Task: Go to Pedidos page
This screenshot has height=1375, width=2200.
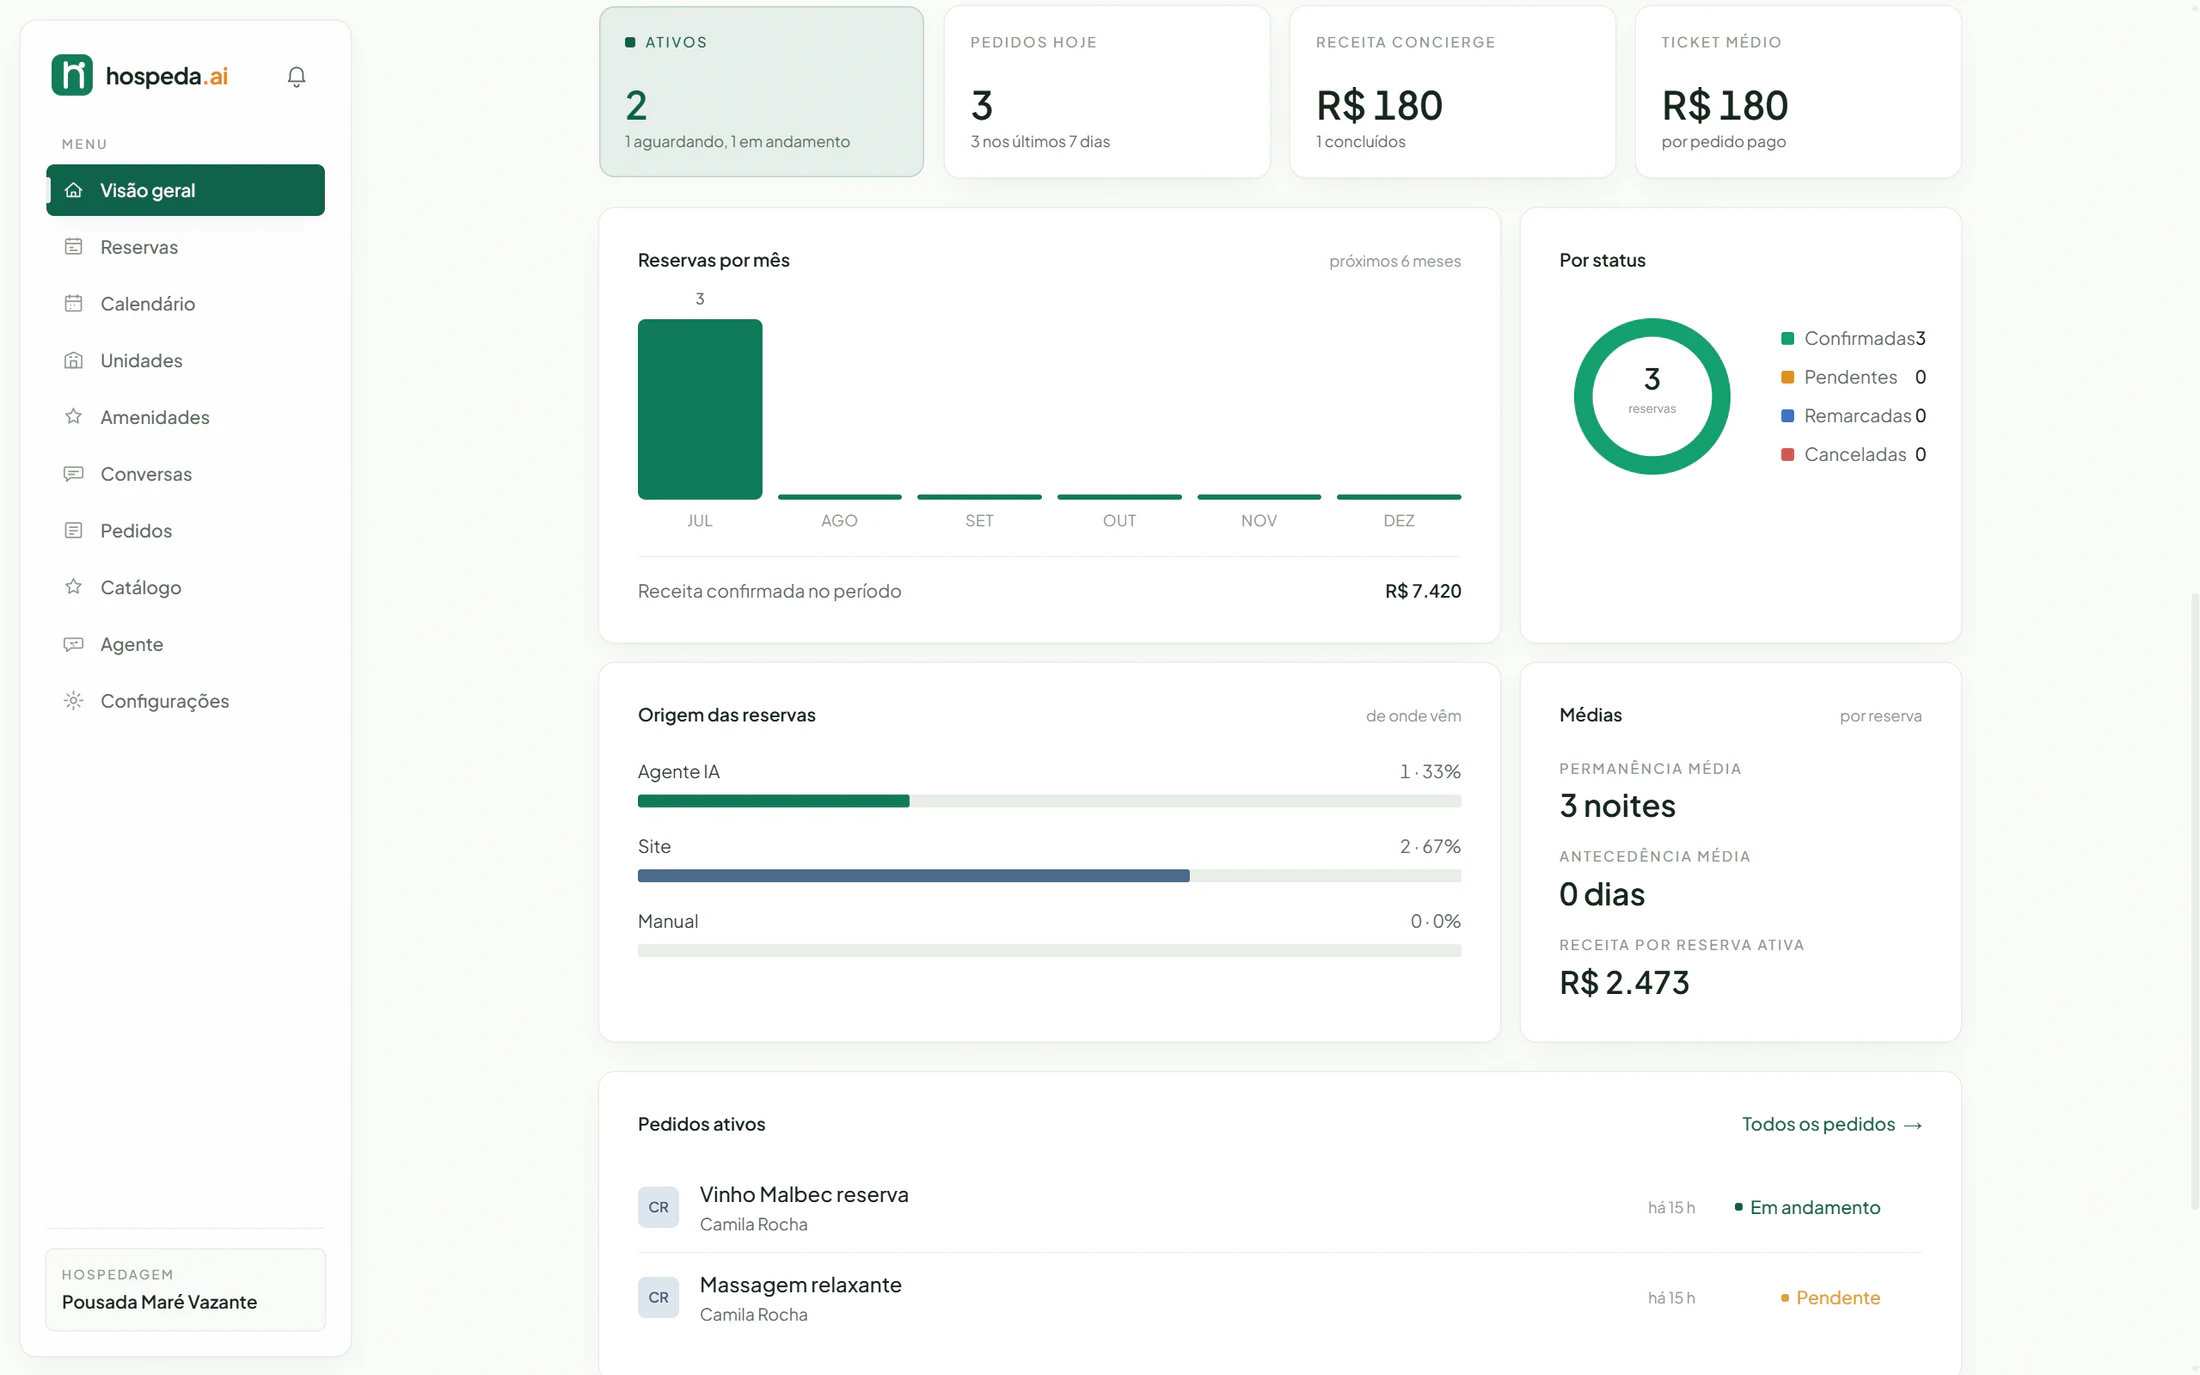Action: point(185,530)
